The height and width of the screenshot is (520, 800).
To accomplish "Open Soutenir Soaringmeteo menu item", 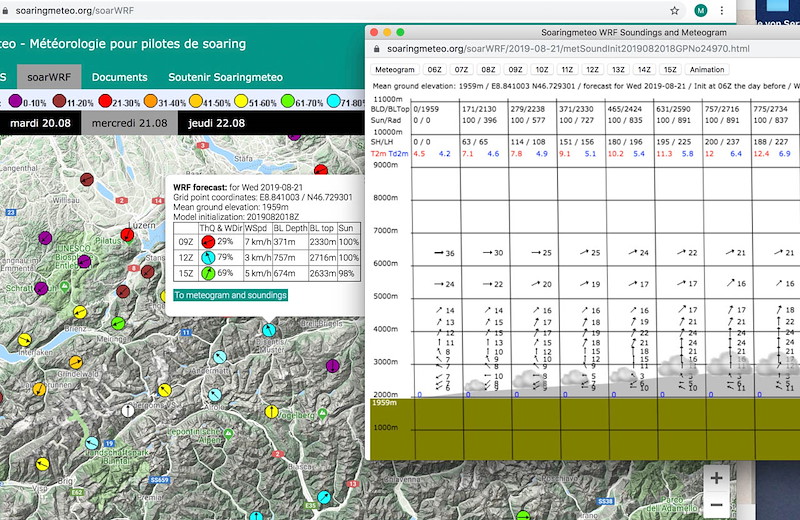I will click(226, 77).
